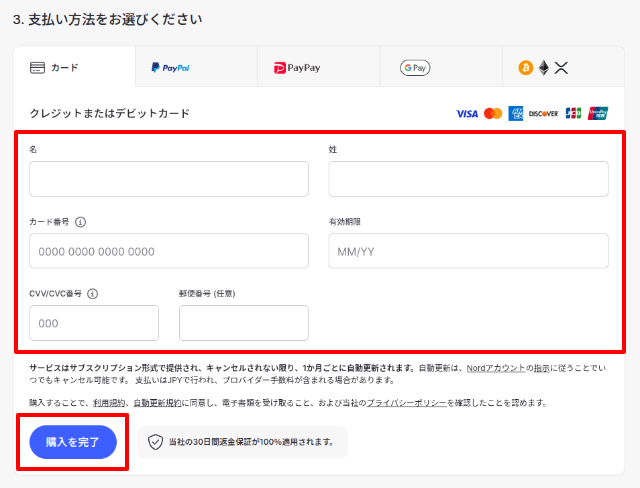Click the JCB card logo

coord(573,114)
